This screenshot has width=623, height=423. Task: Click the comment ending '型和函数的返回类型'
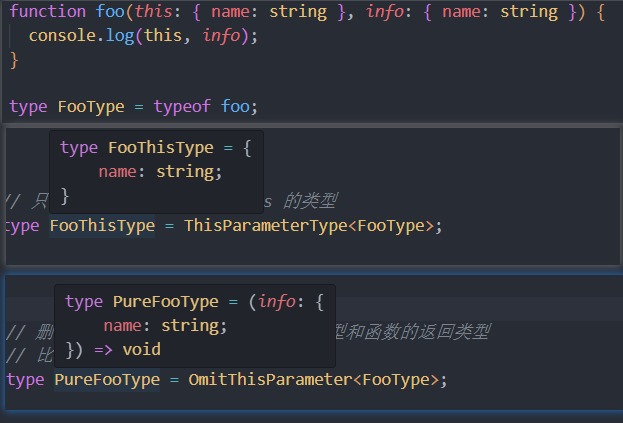[x=412, y=331]
